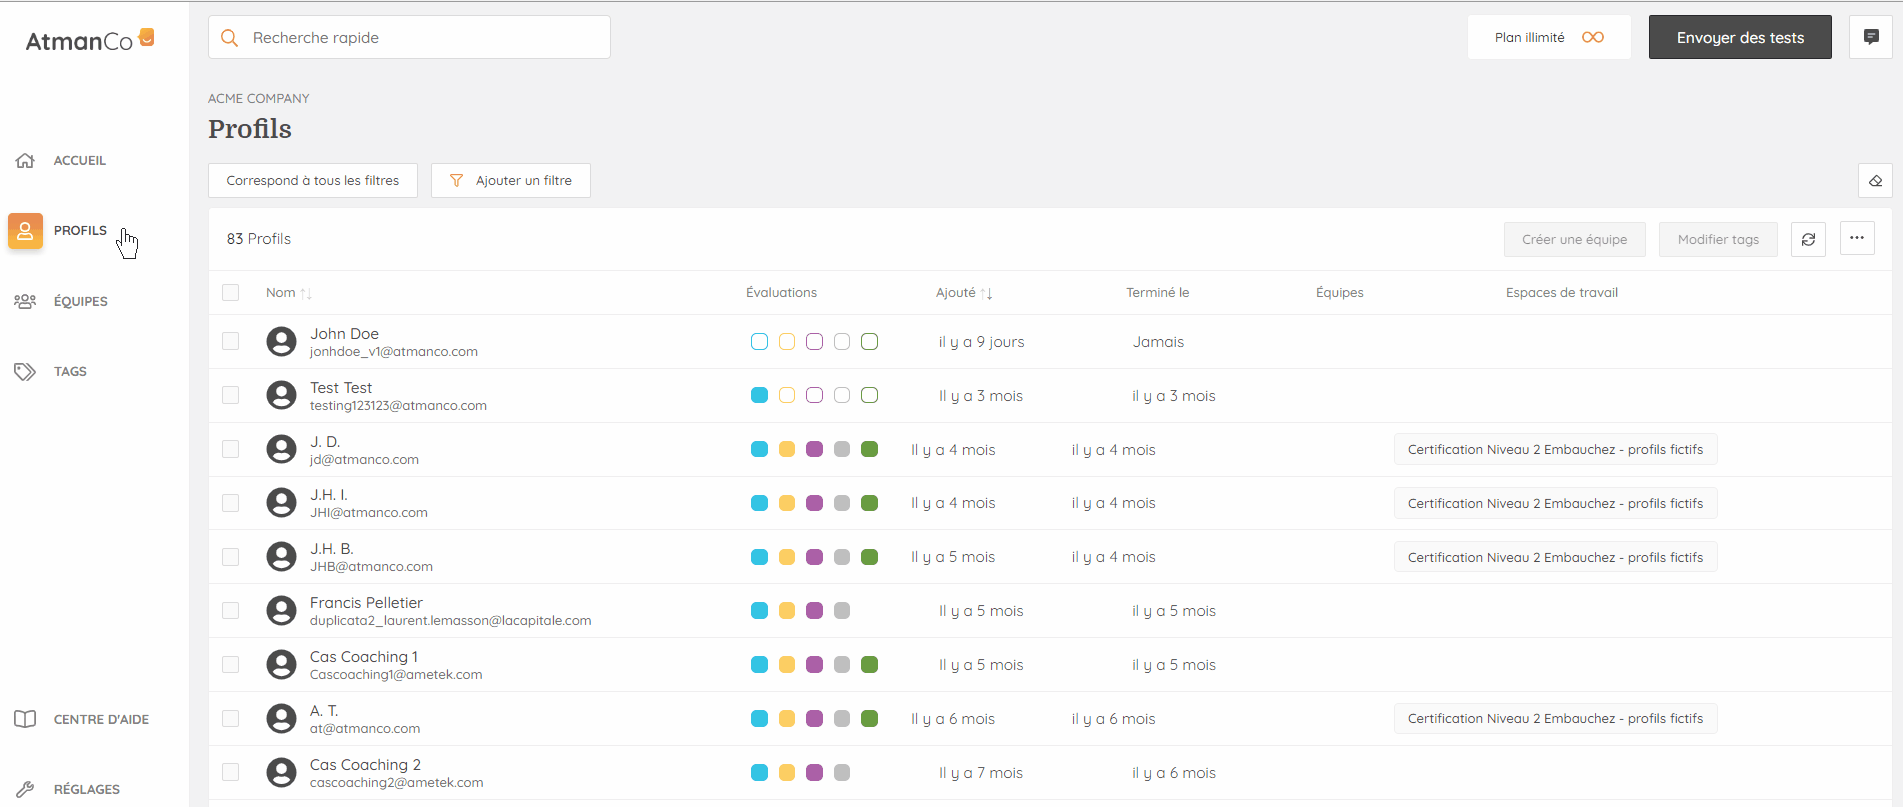Viewport: 1903px width, 807px height.
Task: Click Francis Pelletier's purple evaluation dot
Action: (814, 610)
